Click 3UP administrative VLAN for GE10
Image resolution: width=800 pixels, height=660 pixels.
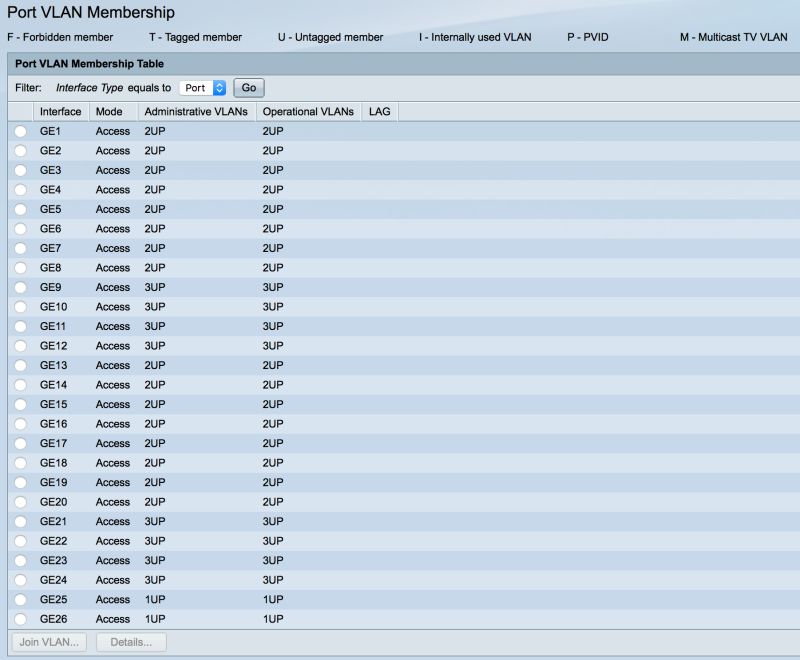click(155, 307)
